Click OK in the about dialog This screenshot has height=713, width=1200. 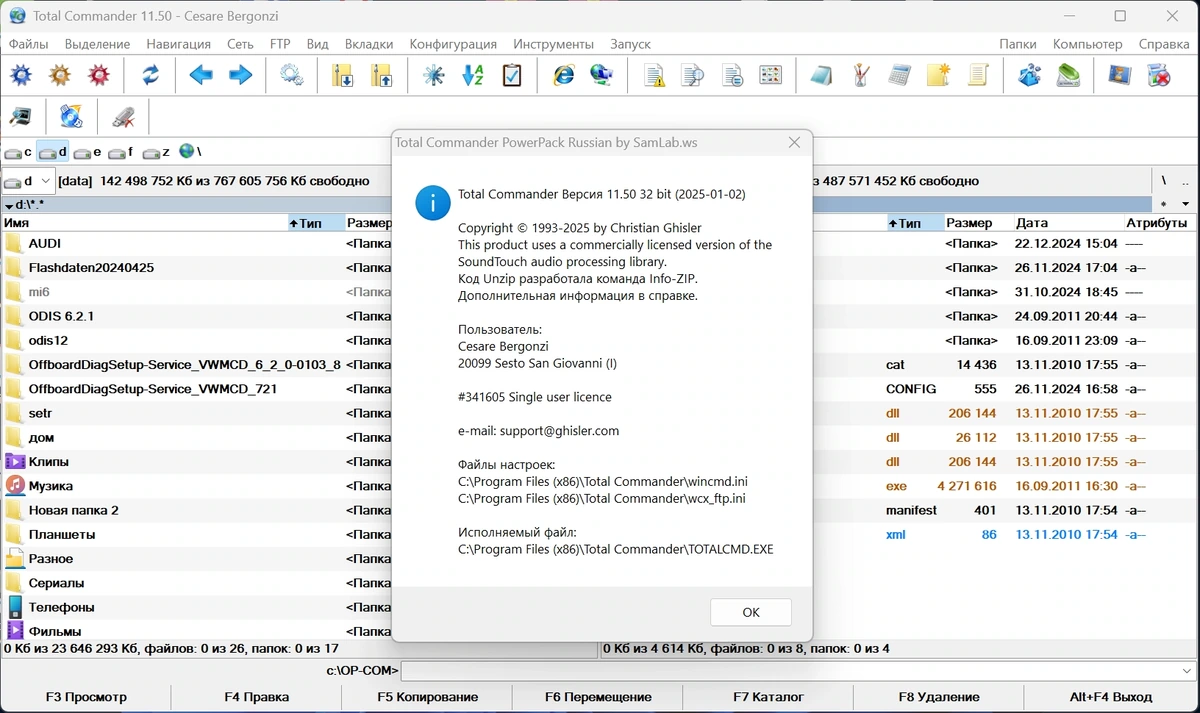[x=751, y=612]
